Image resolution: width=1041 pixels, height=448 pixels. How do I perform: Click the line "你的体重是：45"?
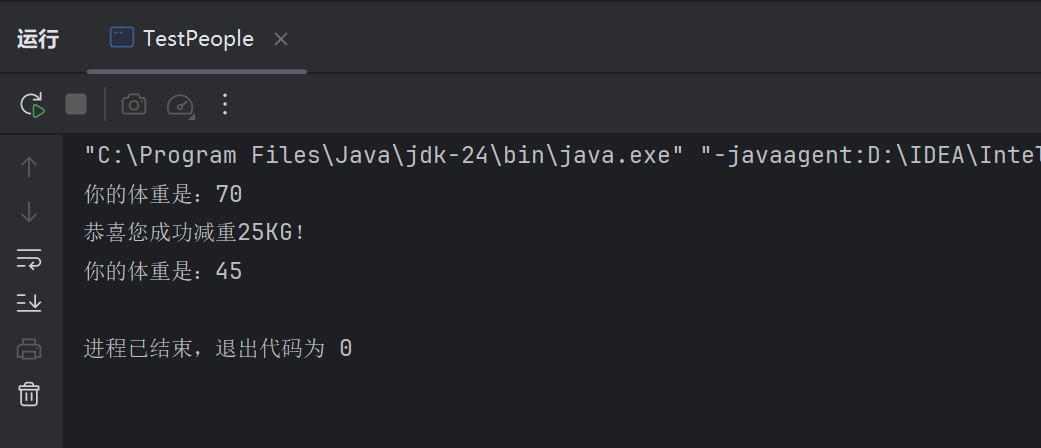[164, 271]
